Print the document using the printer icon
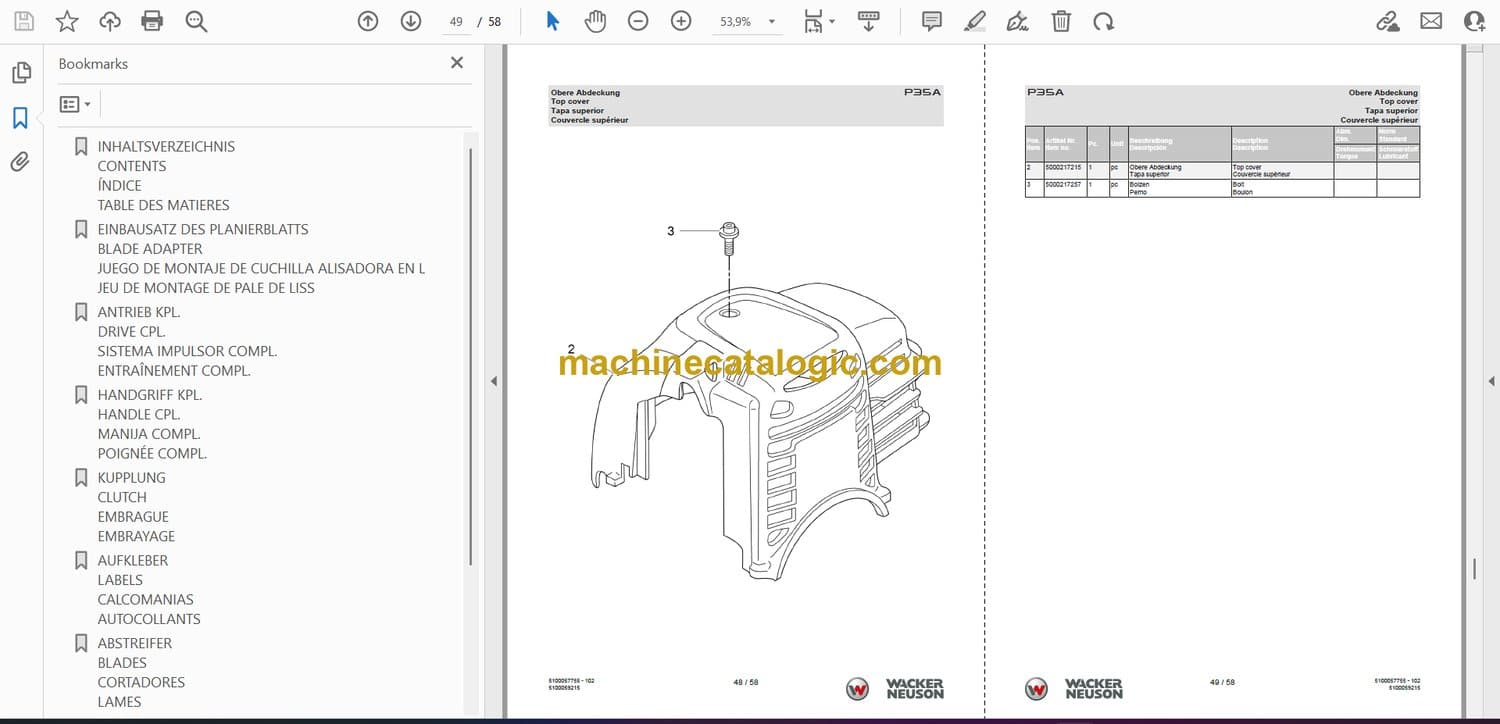Viewport: 1500px width, 724px height. click(152, 21)
